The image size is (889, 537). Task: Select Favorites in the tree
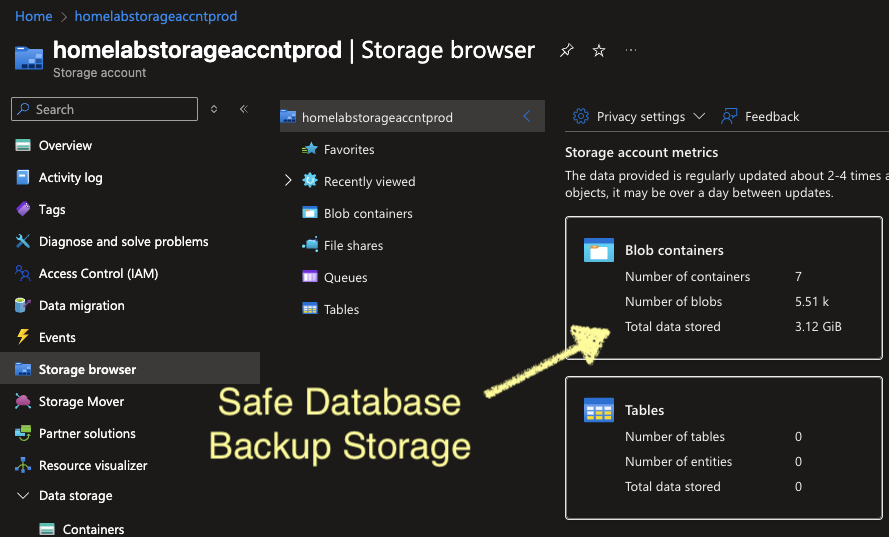click(349, 149)
